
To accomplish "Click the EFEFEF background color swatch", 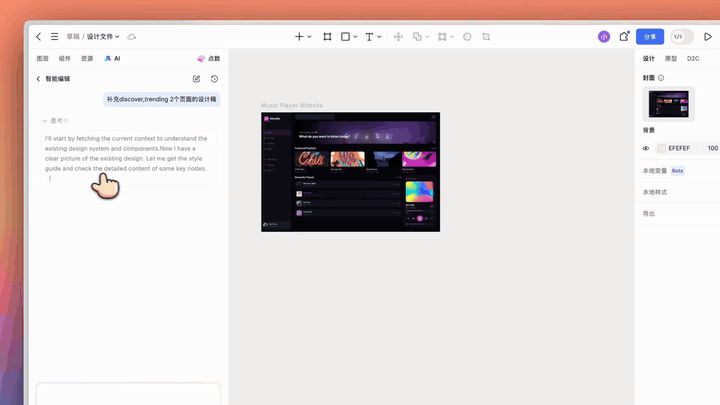I will (662, 148).
